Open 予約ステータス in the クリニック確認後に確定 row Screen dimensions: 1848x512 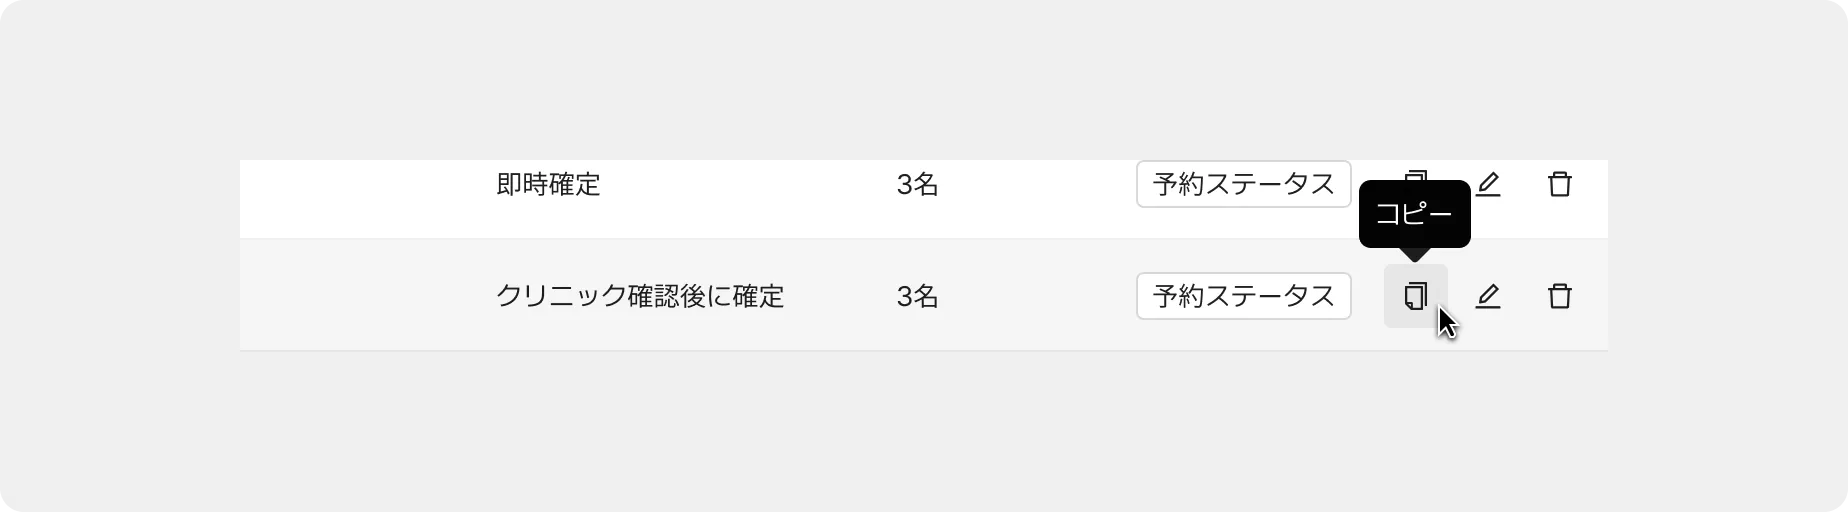pos(1244,296)
